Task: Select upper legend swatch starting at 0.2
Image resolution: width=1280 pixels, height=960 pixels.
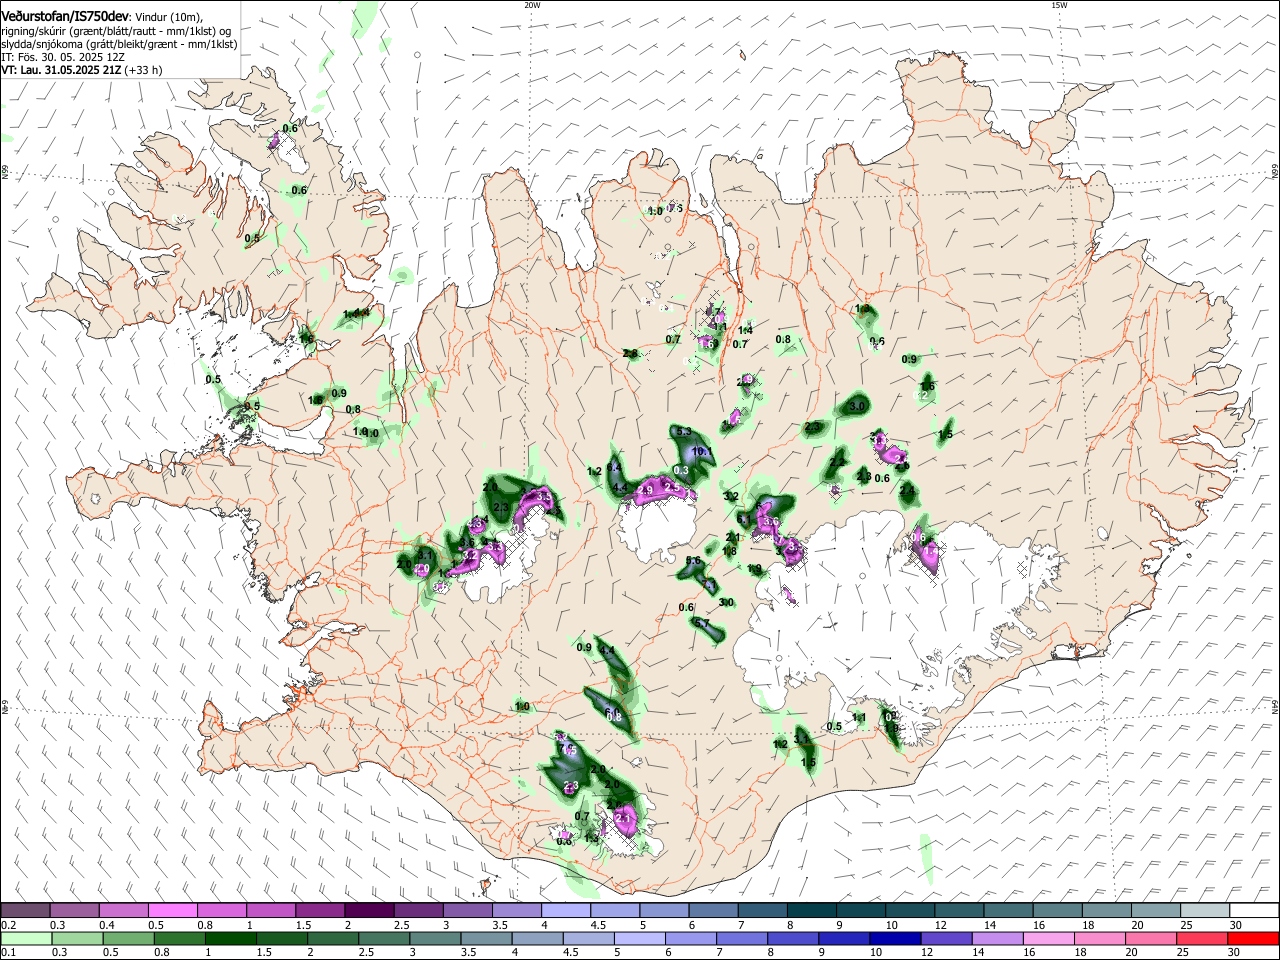Action: [x=25, y=911]
